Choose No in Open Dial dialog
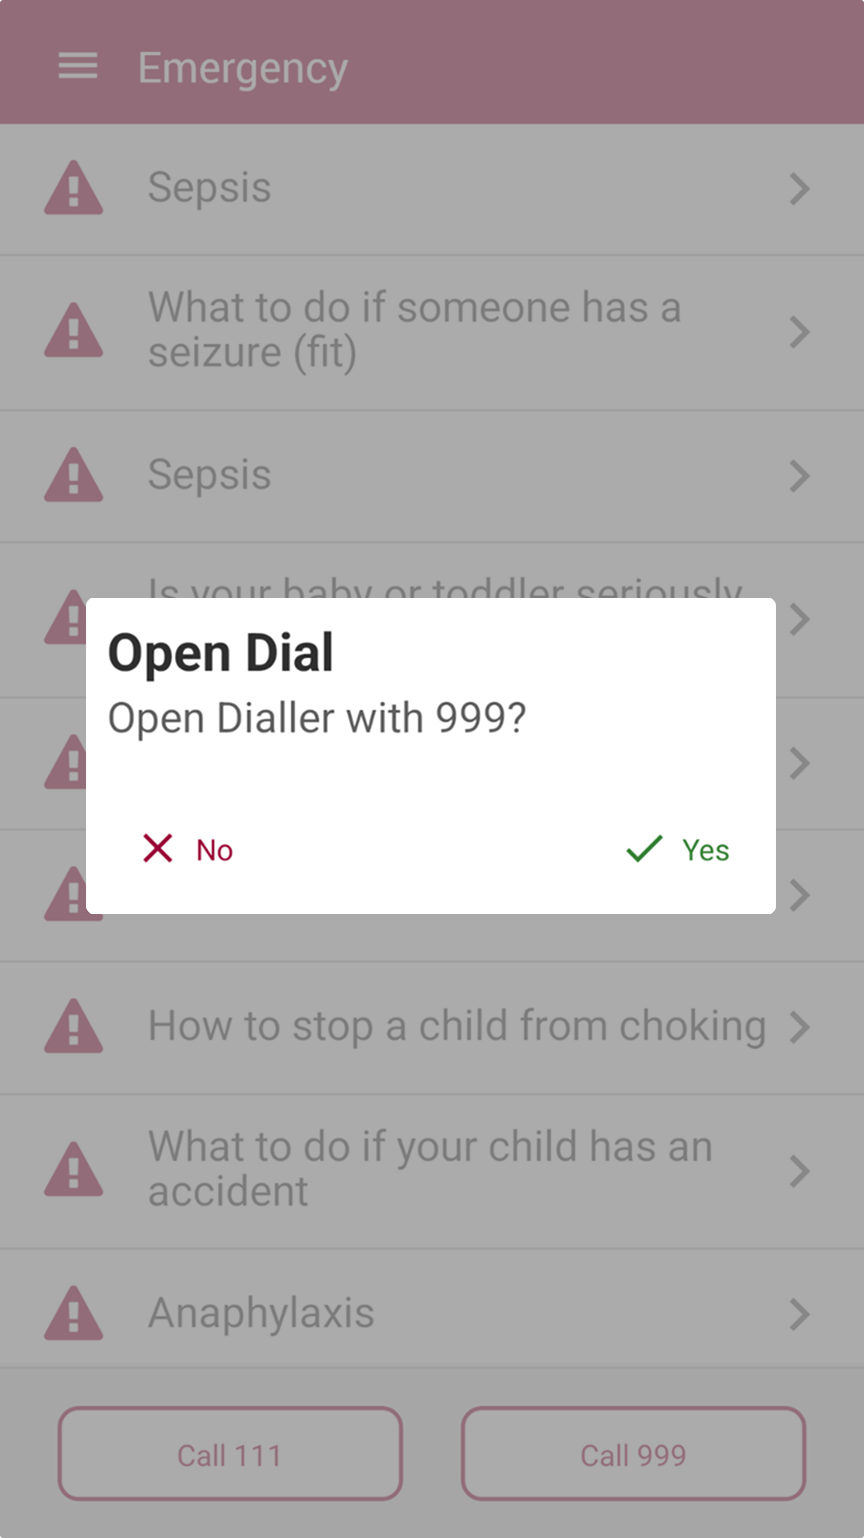 [188, 850]
